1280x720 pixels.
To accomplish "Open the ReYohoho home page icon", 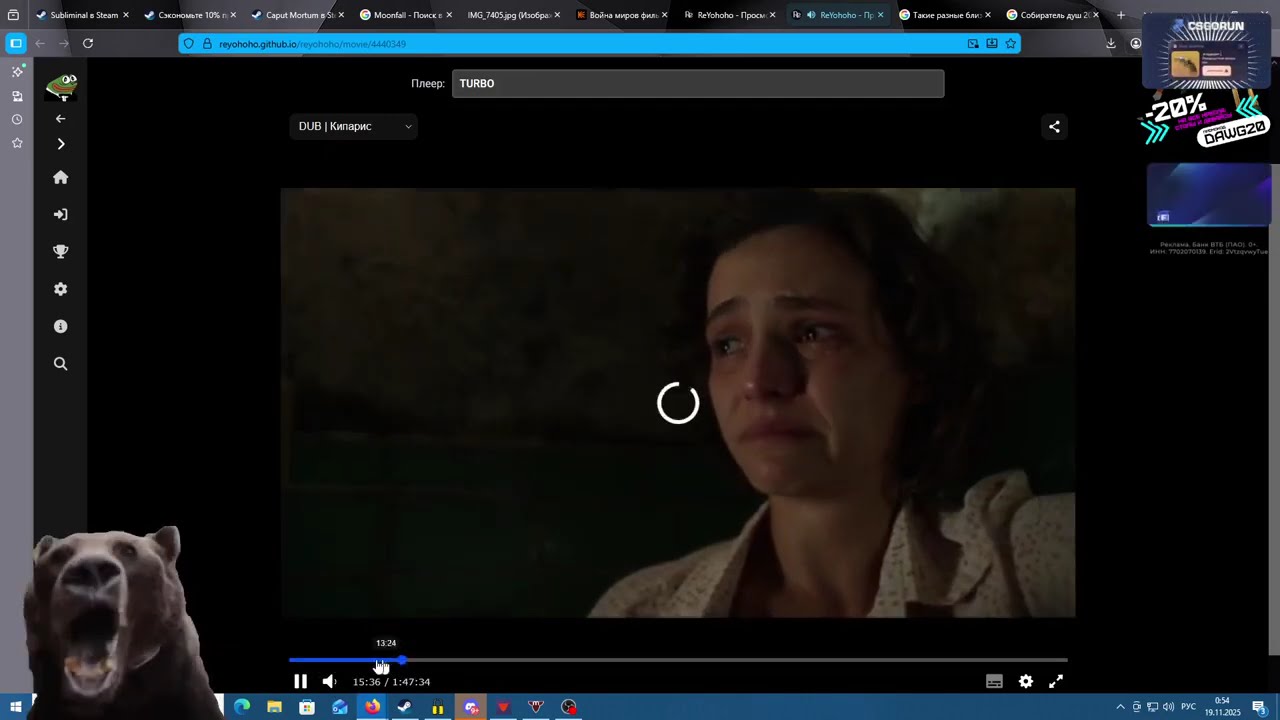I will [x=60, y=177].
